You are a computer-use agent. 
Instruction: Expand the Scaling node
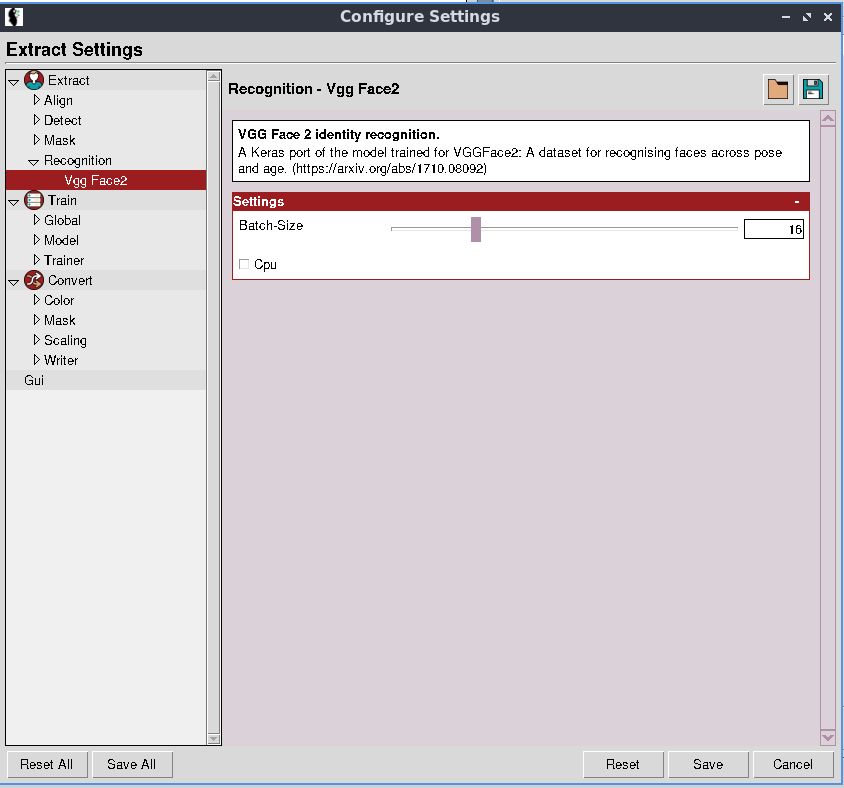click(36, 340)
